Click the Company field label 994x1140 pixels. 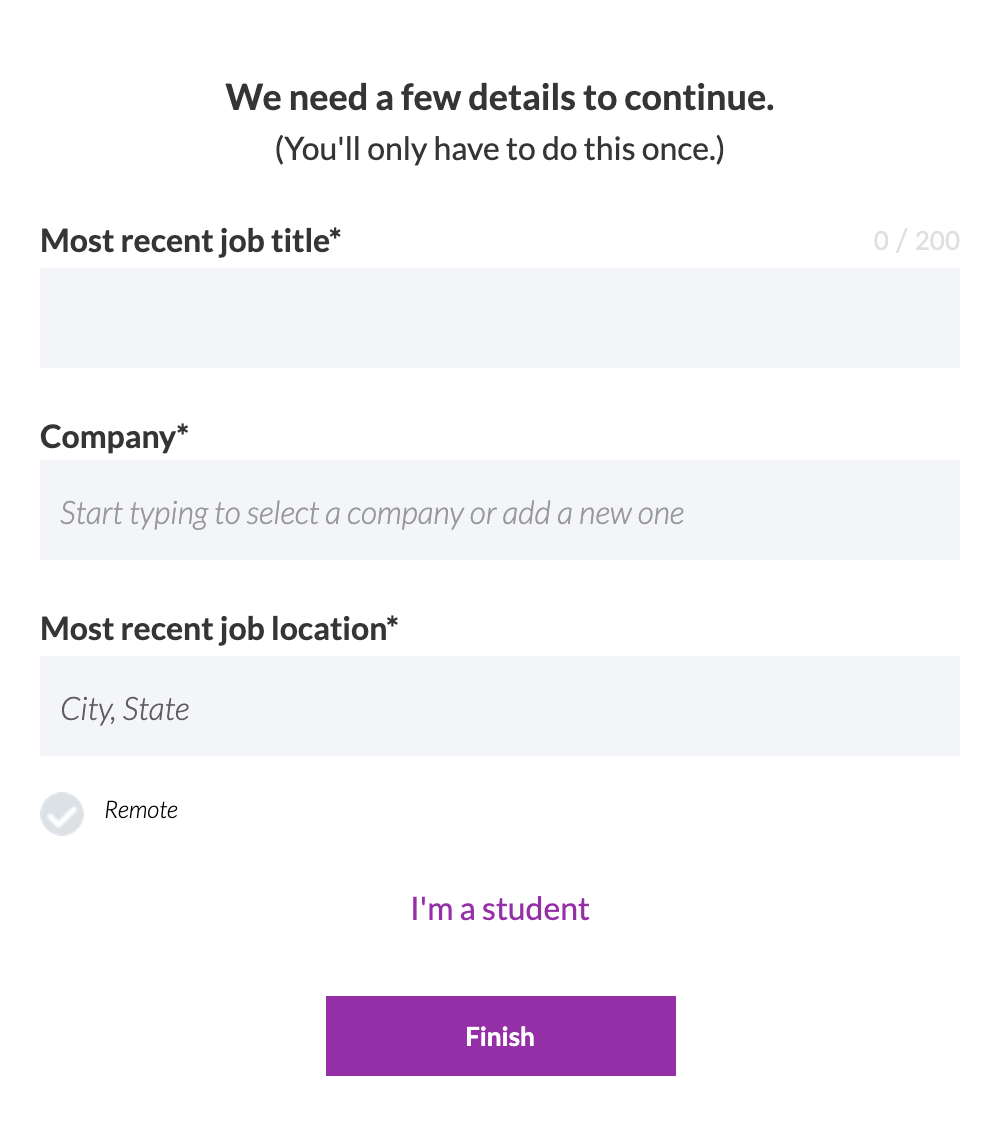click(114, 437)
